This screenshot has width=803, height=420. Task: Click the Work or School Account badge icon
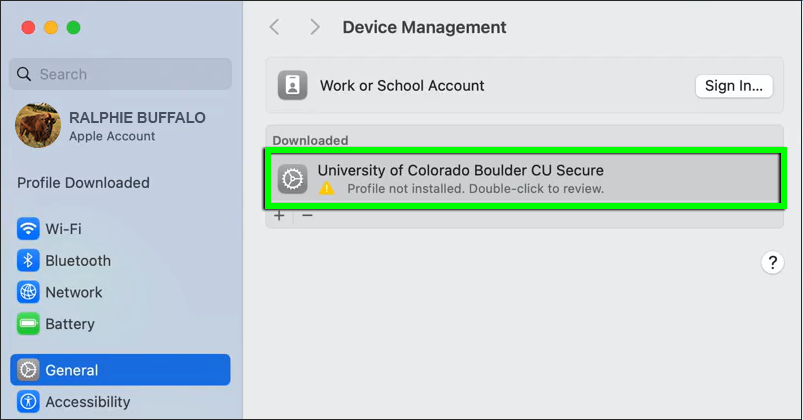(293, 86)
